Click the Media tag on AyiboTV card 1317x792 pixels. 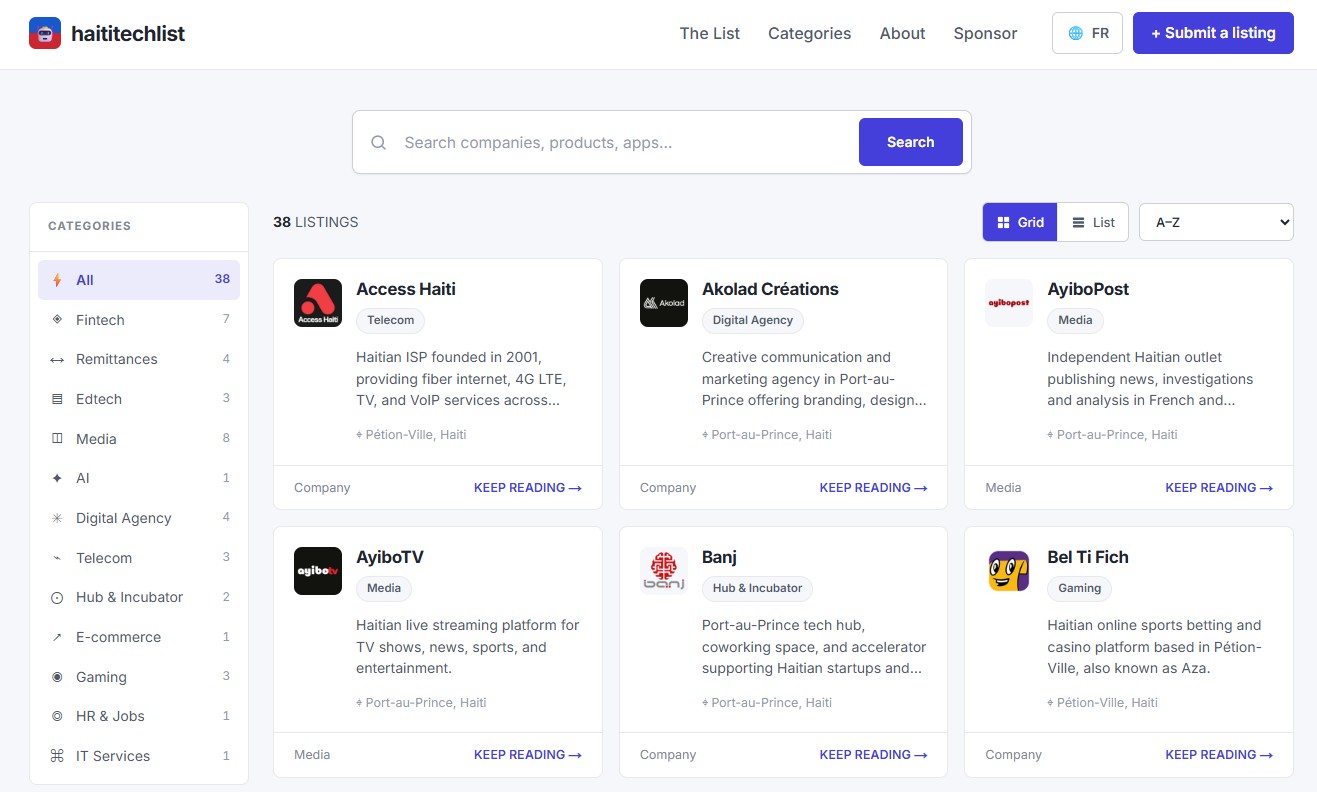pos(384,588)
